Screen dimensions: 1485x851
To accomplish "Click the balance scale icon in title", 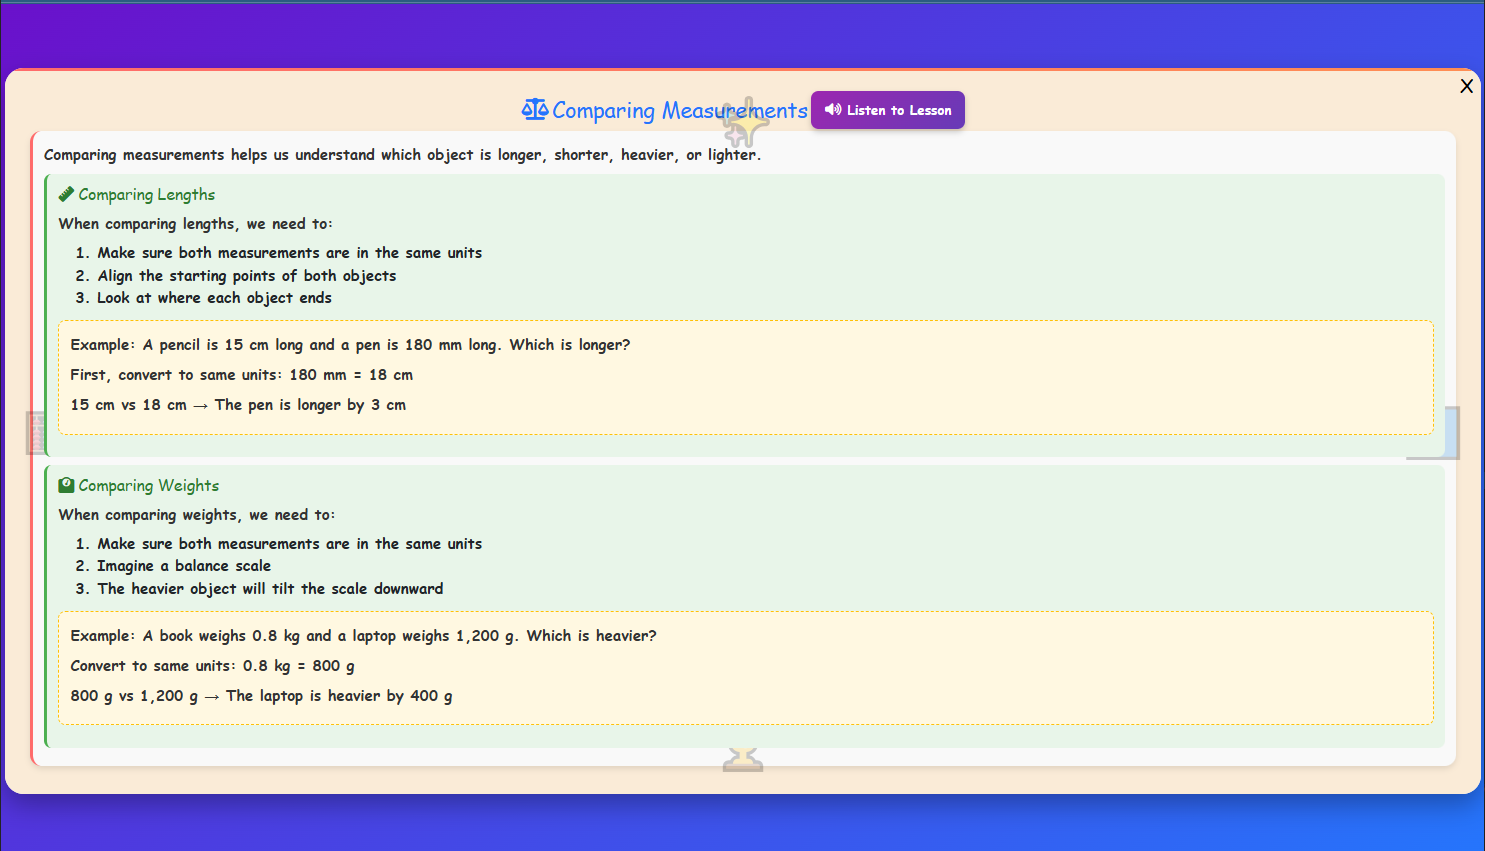I will click(534, 110).
